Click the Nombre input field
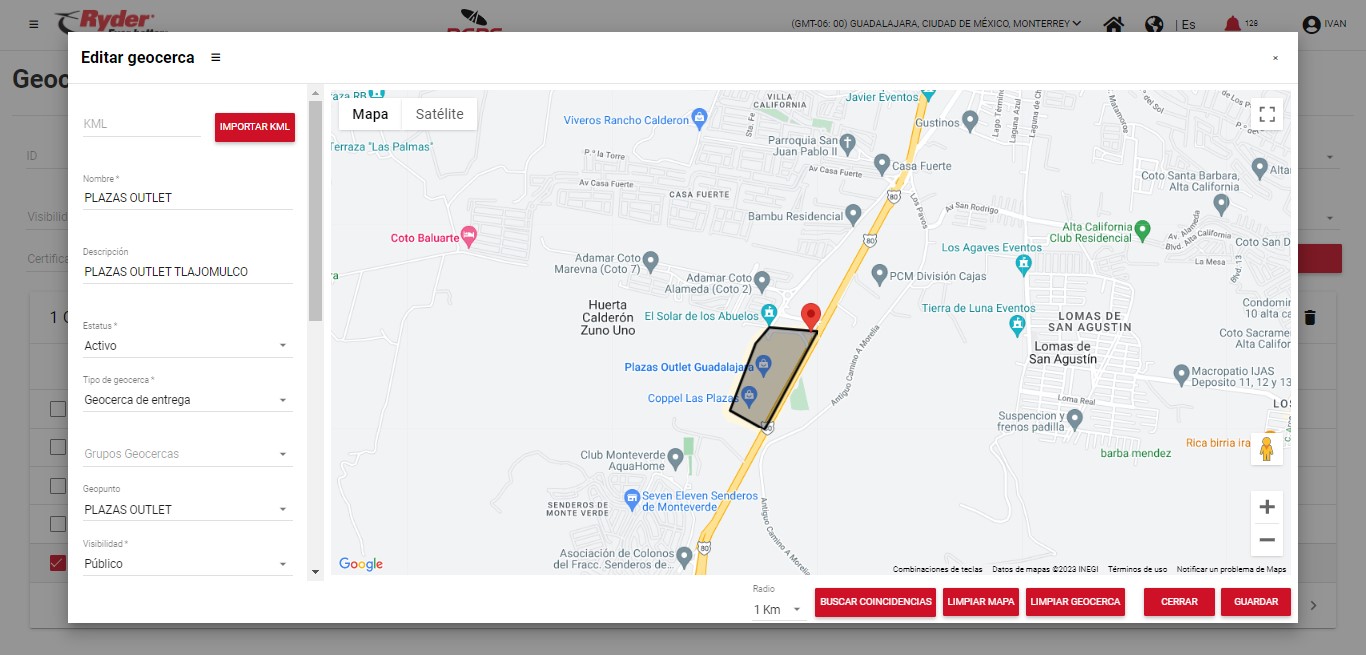Image resolution: width=1366 pixels, height=655 pixels. (x=187, y=198)
